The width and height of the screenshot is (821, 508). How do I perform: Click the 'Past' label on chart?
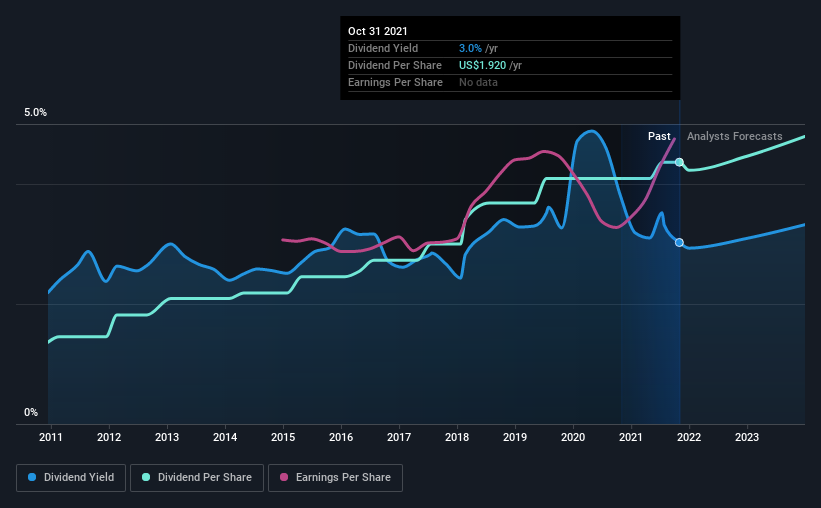[x=659, y=136]
